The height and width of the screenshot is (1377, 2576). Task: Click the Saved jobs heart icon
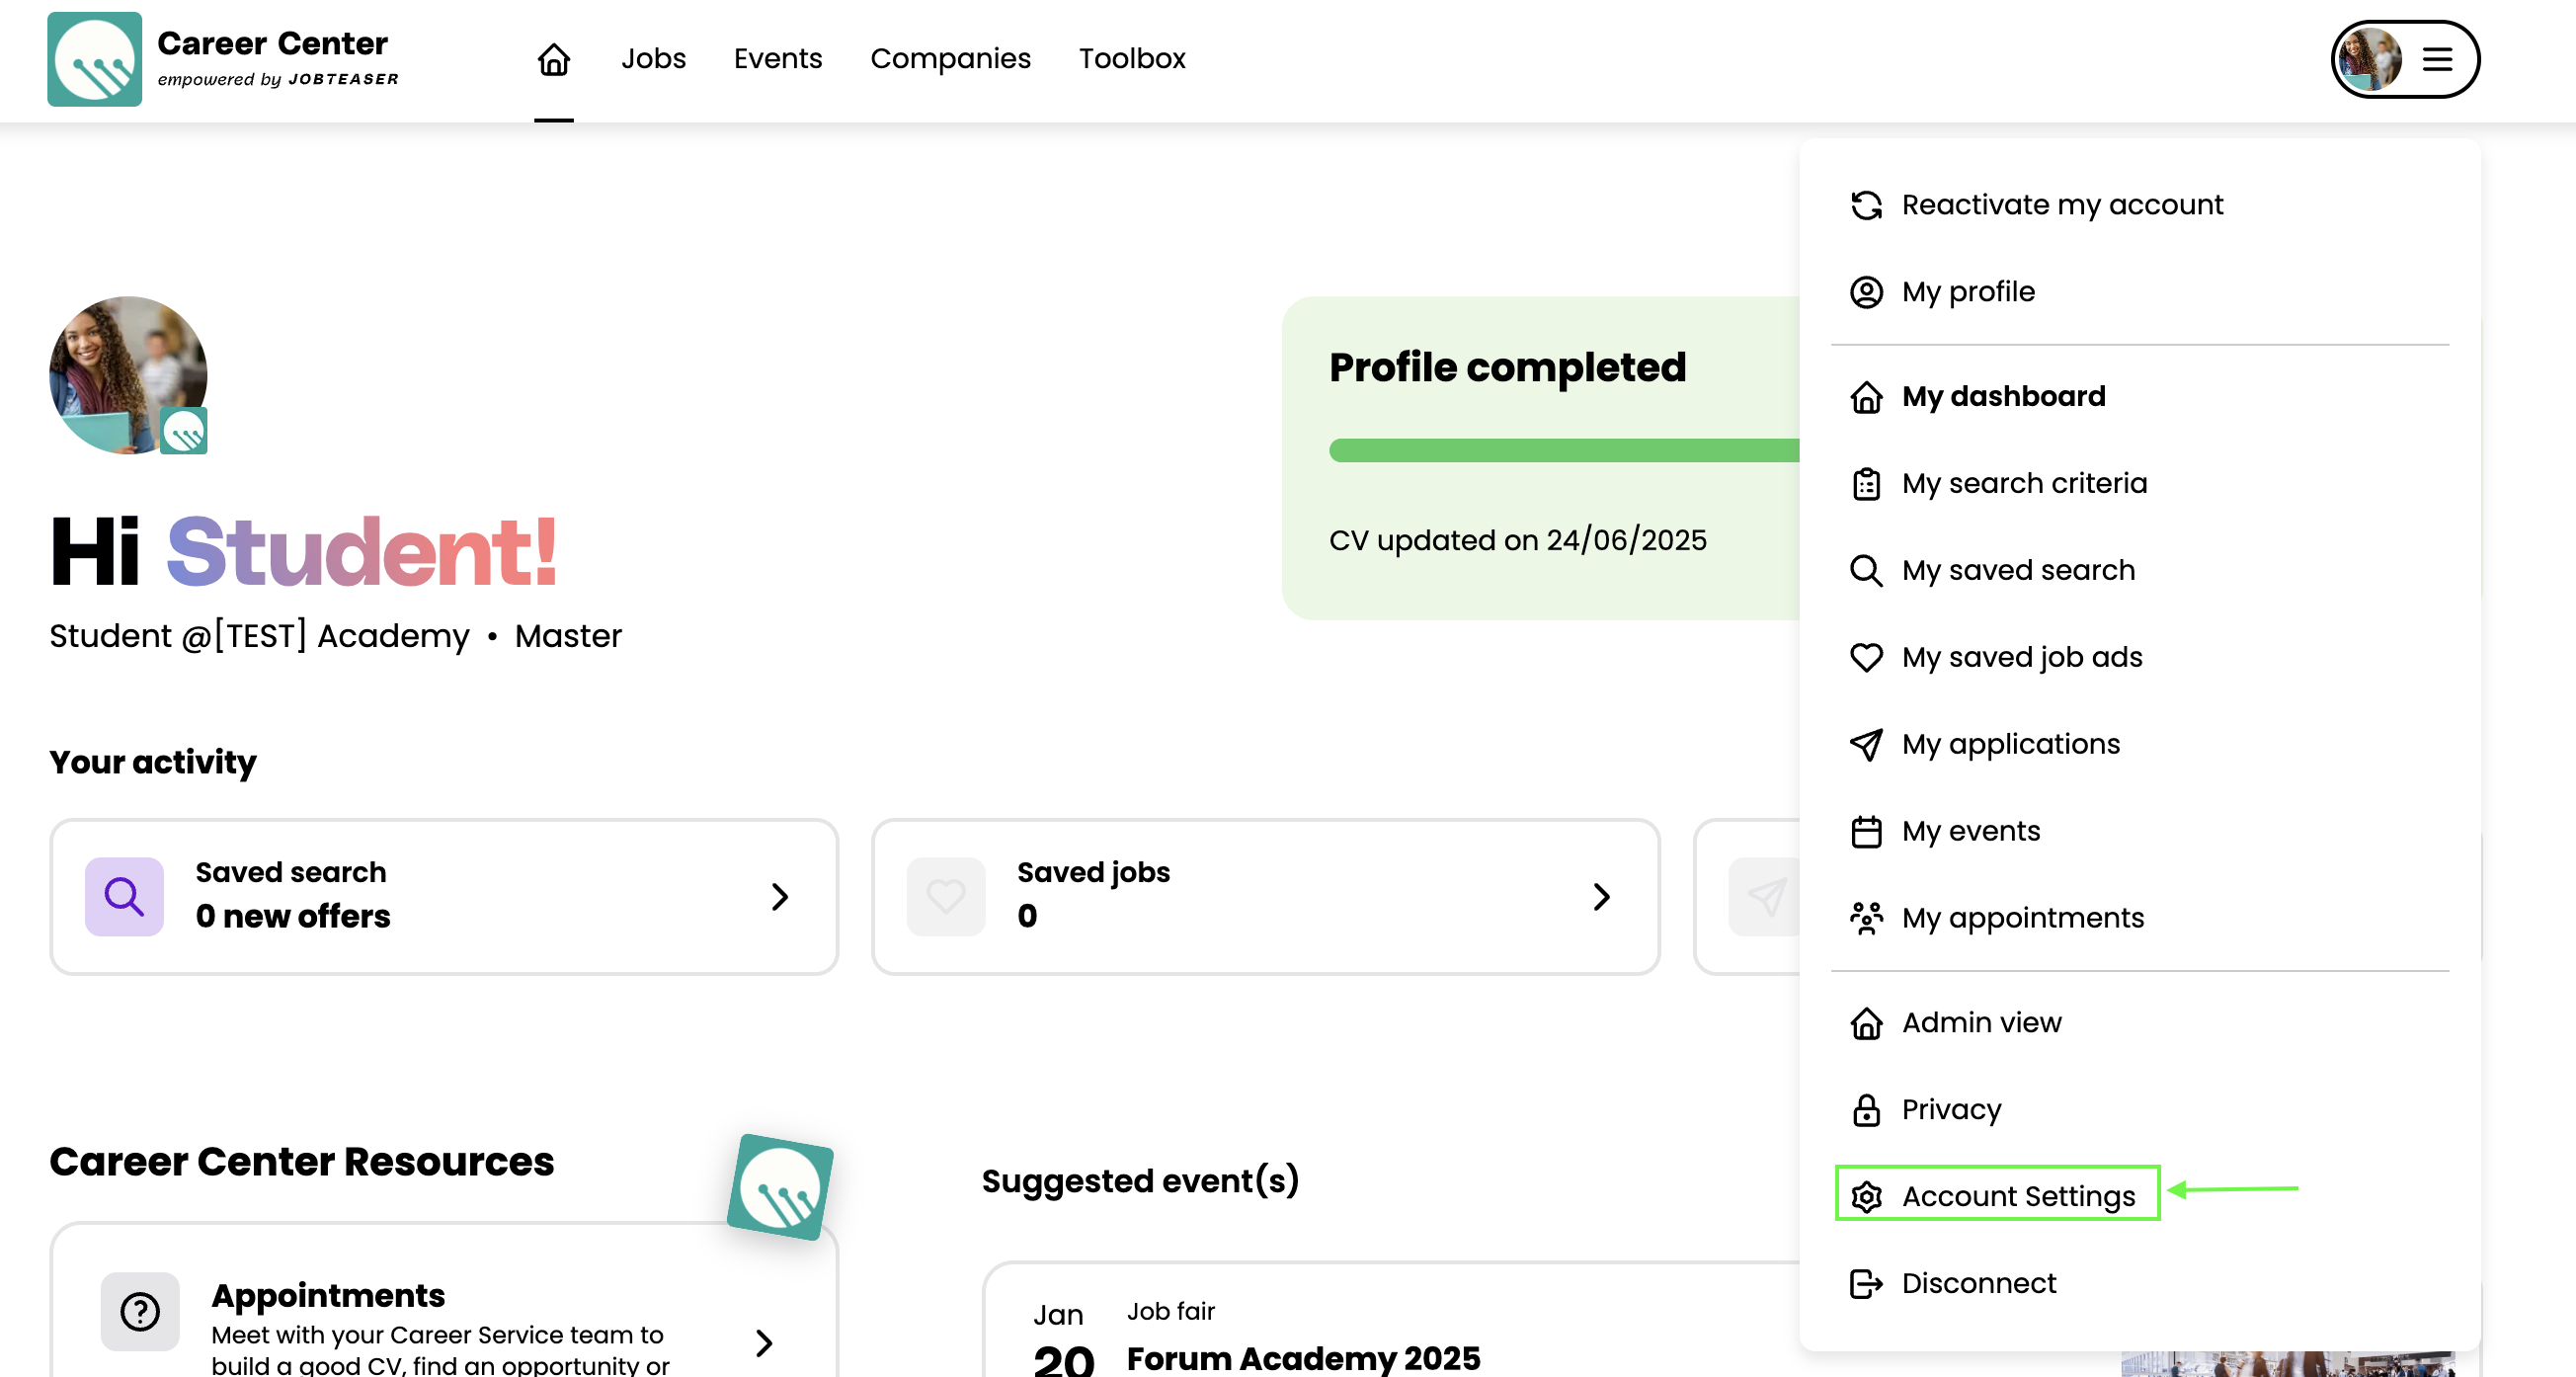point(945,896)
